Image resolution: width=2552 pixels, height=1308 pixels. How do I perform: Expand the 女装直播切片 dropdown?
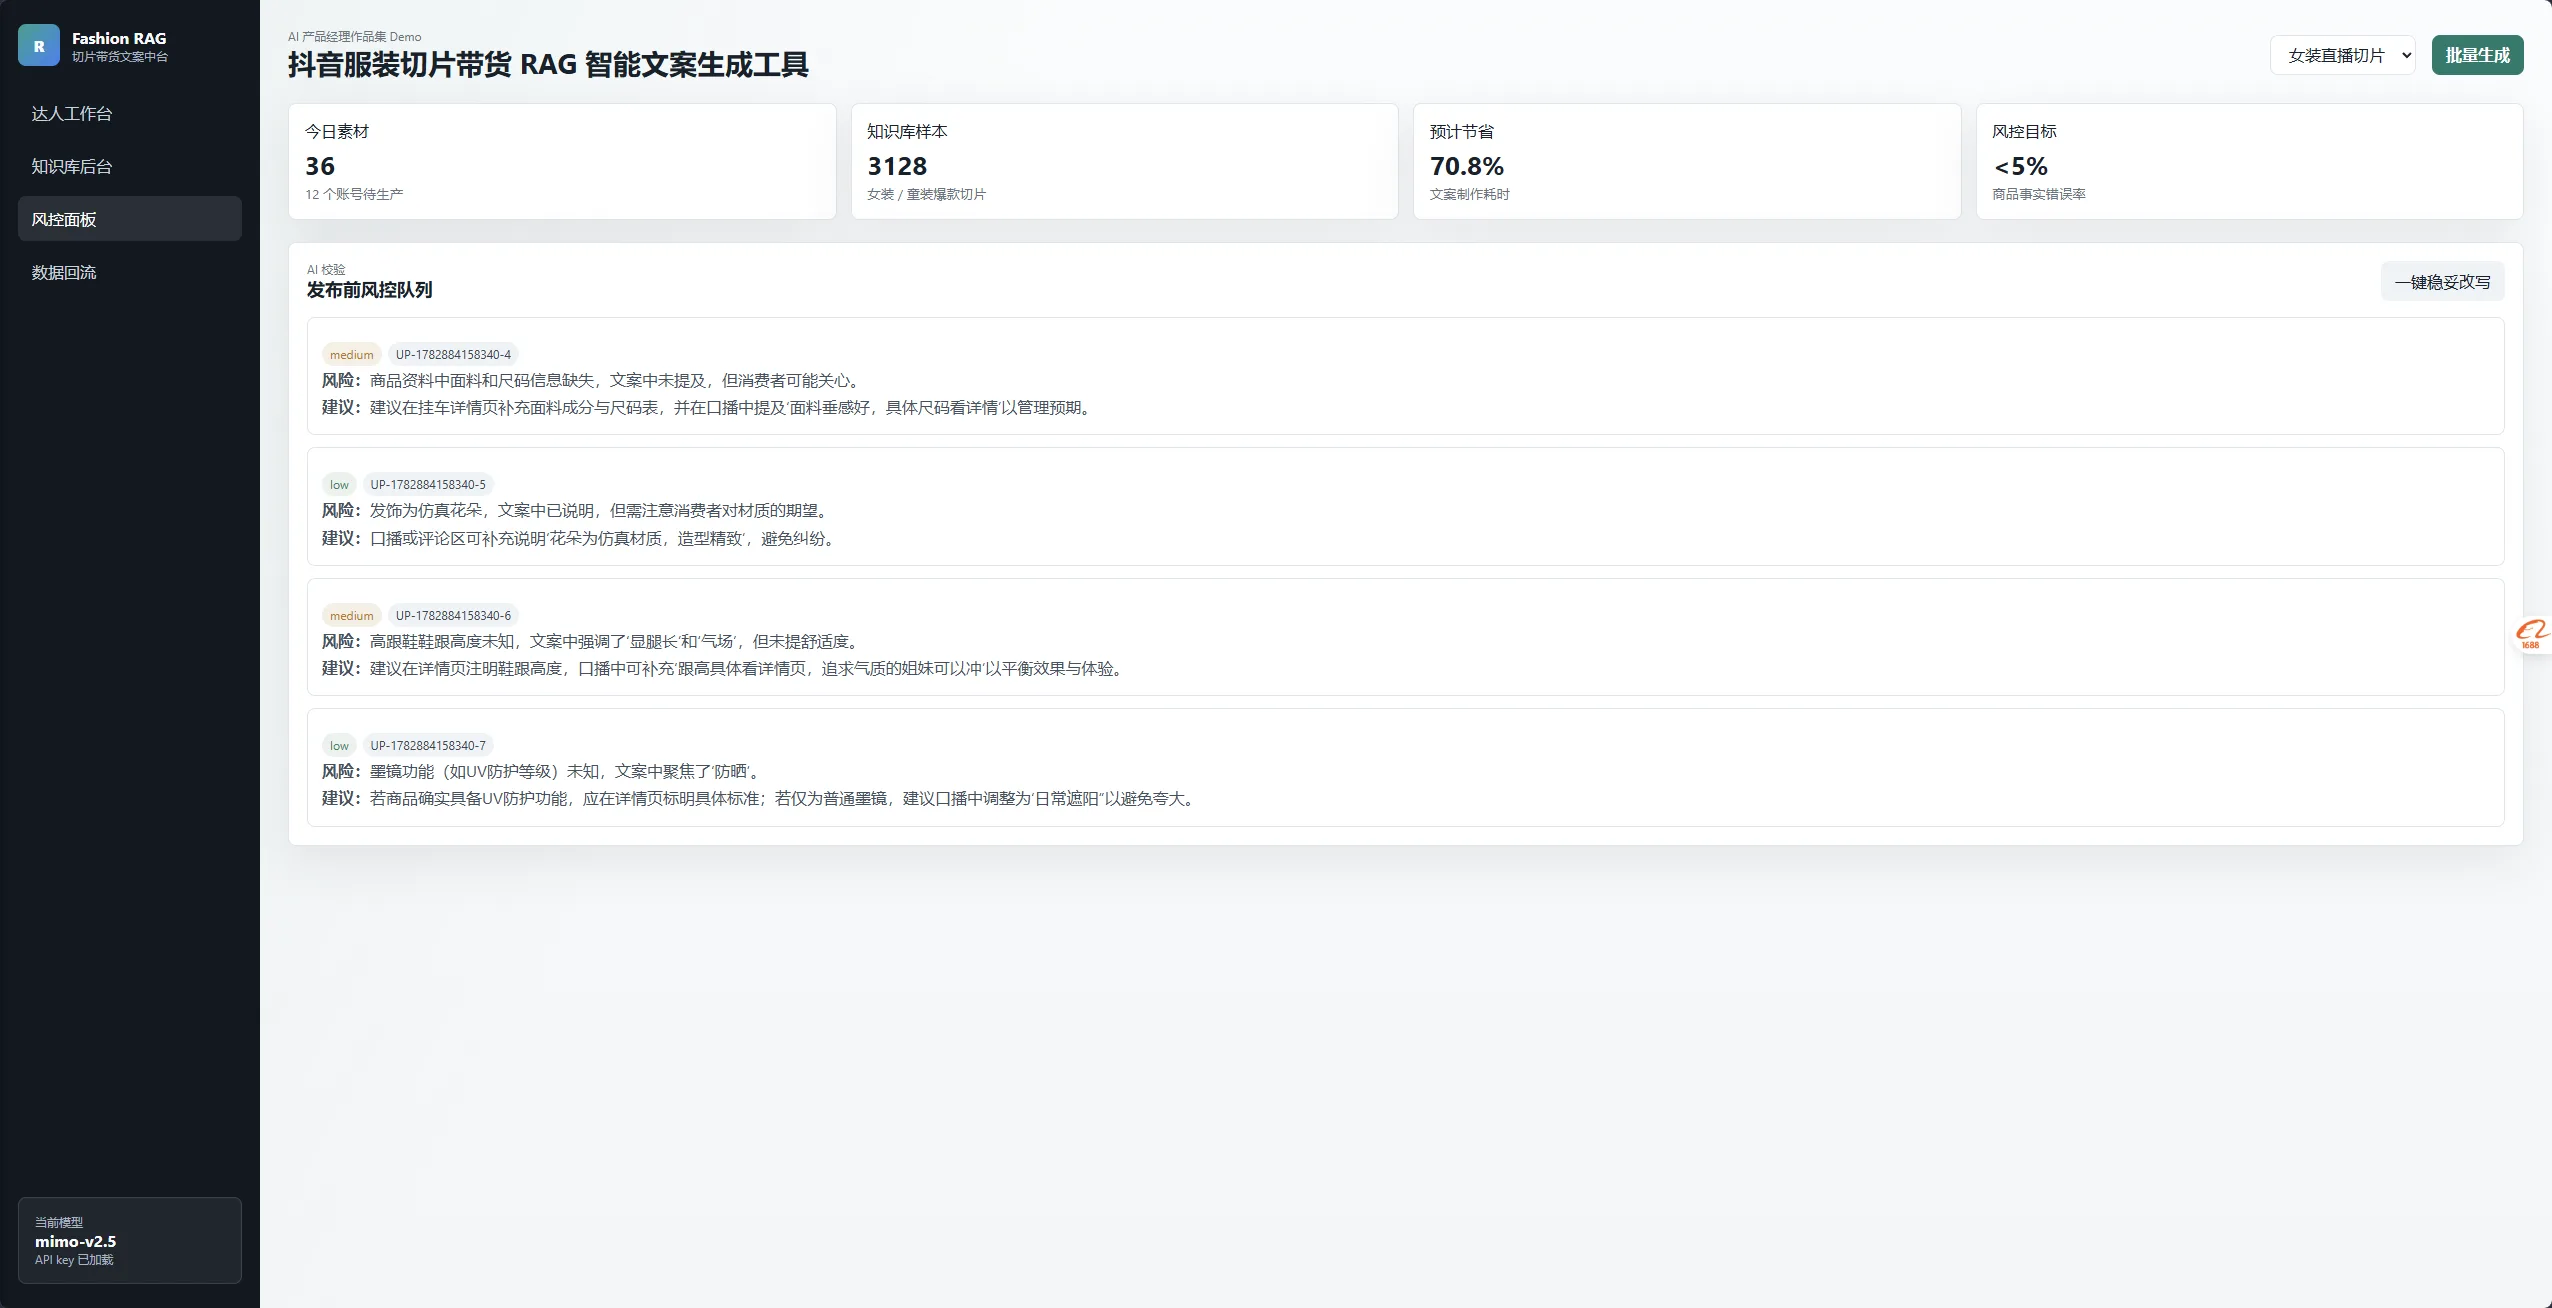click(2343, 55)
